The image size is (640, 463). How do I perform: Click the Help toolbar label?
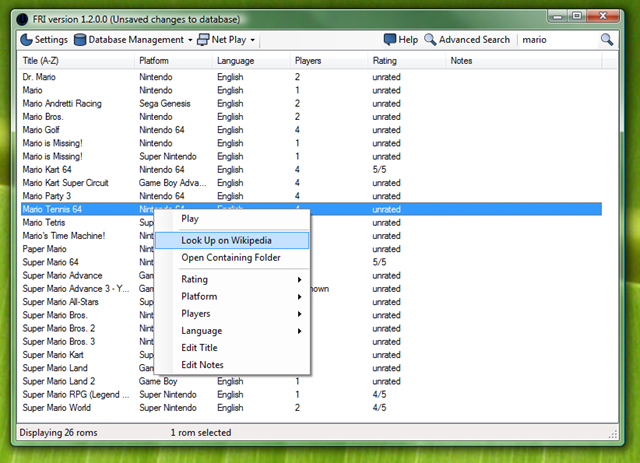pyautogui.click(x=408, y=40)
